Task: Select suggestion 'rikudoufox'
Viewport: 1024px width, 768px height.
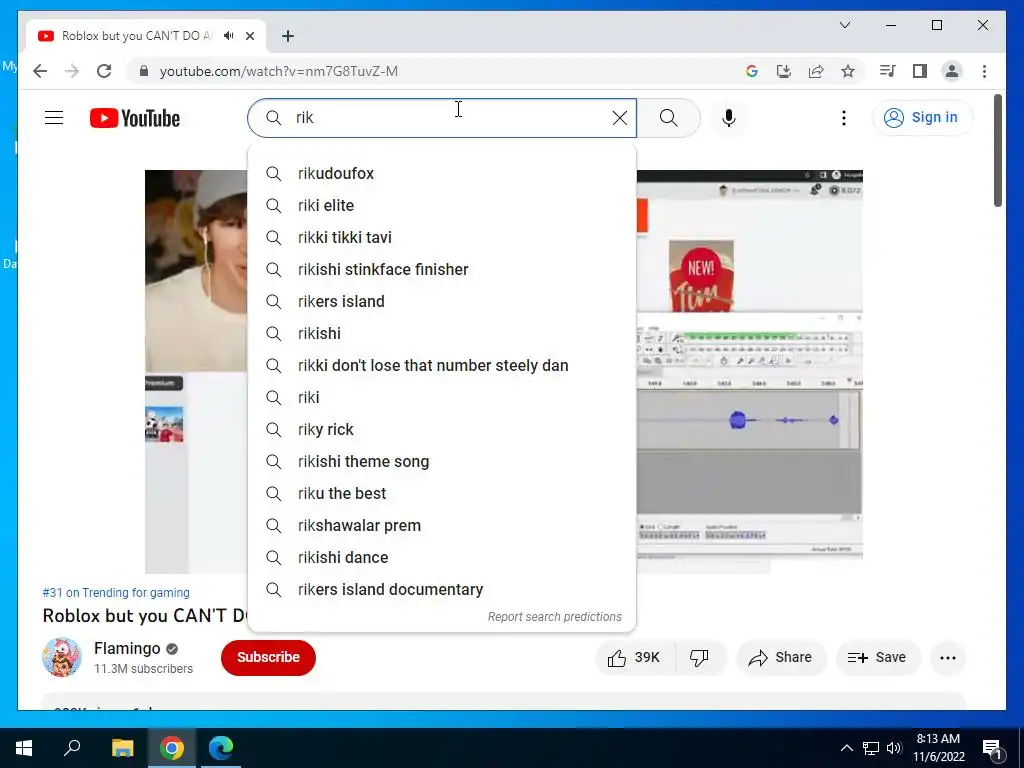Action: (x=442, y=174)
